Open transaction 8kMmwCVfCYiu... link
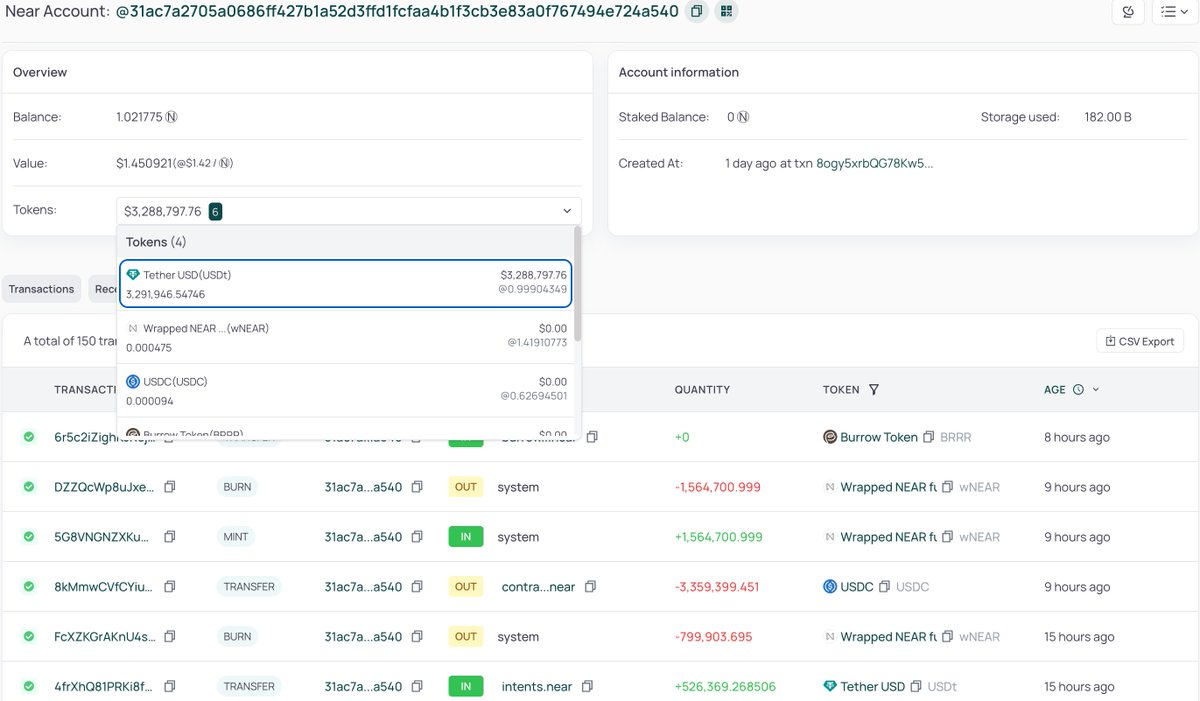Image resolution: width=1200 pixels, height=701 pixels. click(104, 587)
